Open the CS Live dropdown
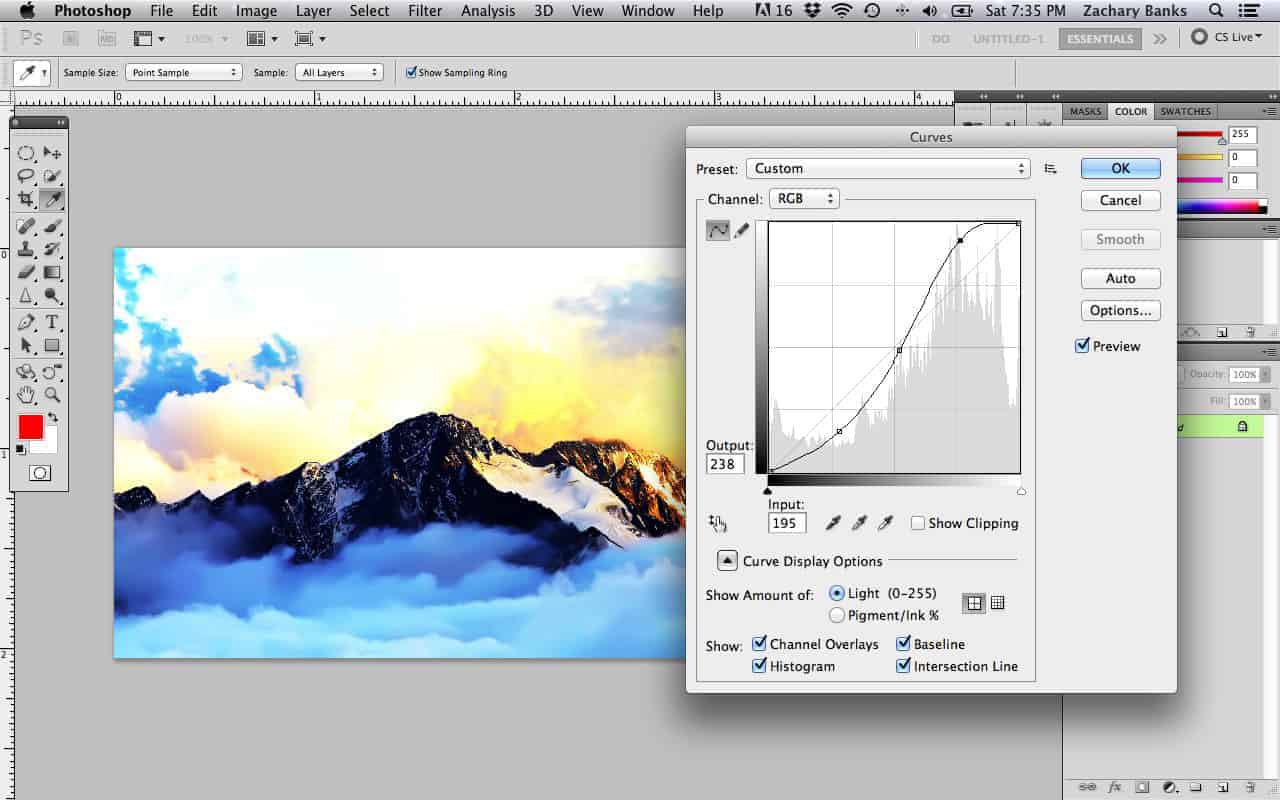 click(1228, 38)
